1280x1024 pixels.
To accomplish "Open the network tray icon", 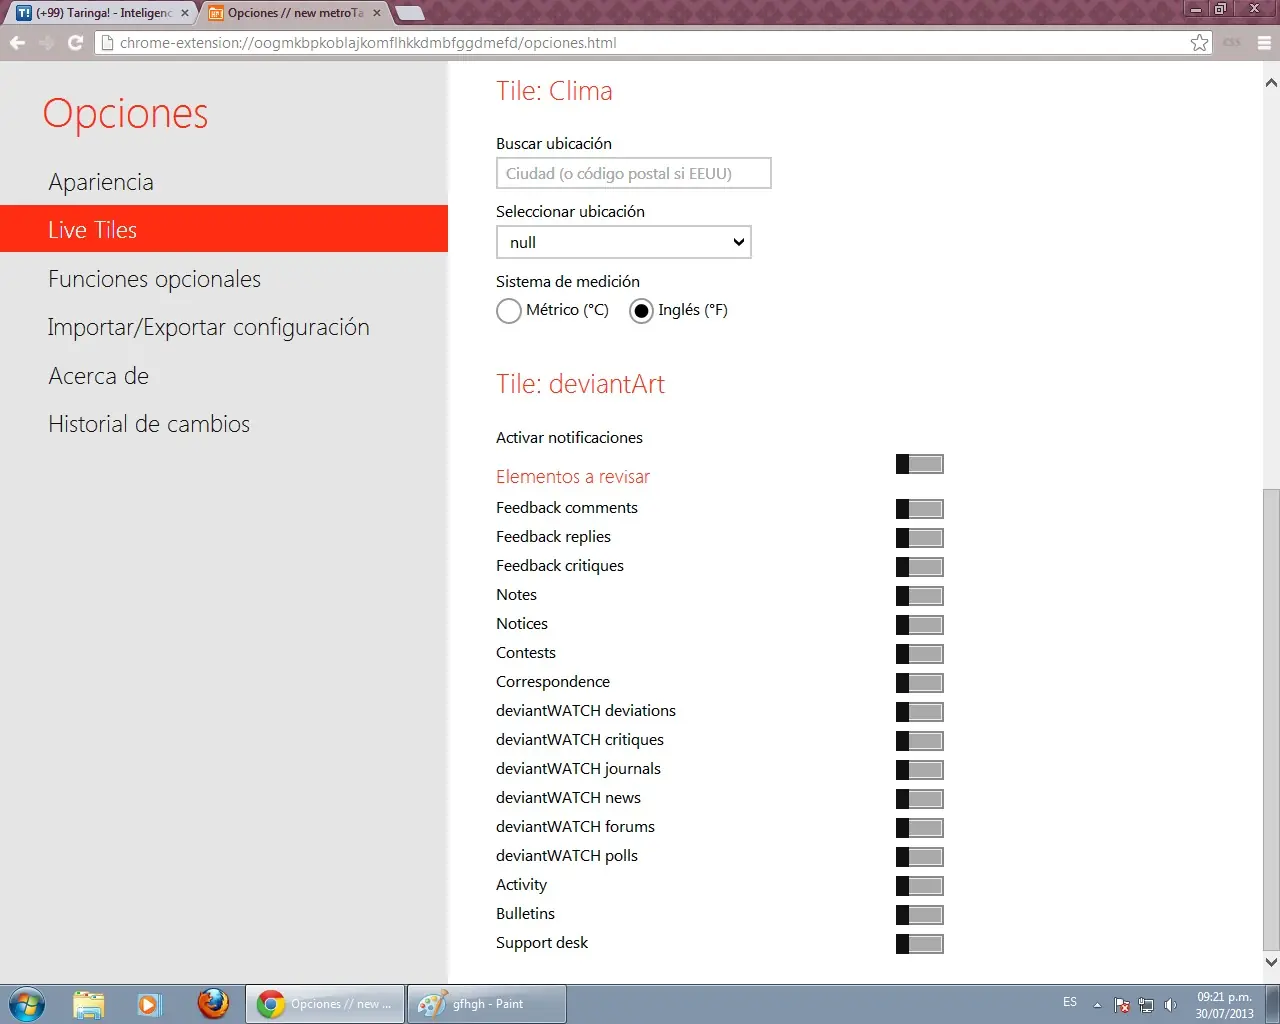I will point(1146,1005).
